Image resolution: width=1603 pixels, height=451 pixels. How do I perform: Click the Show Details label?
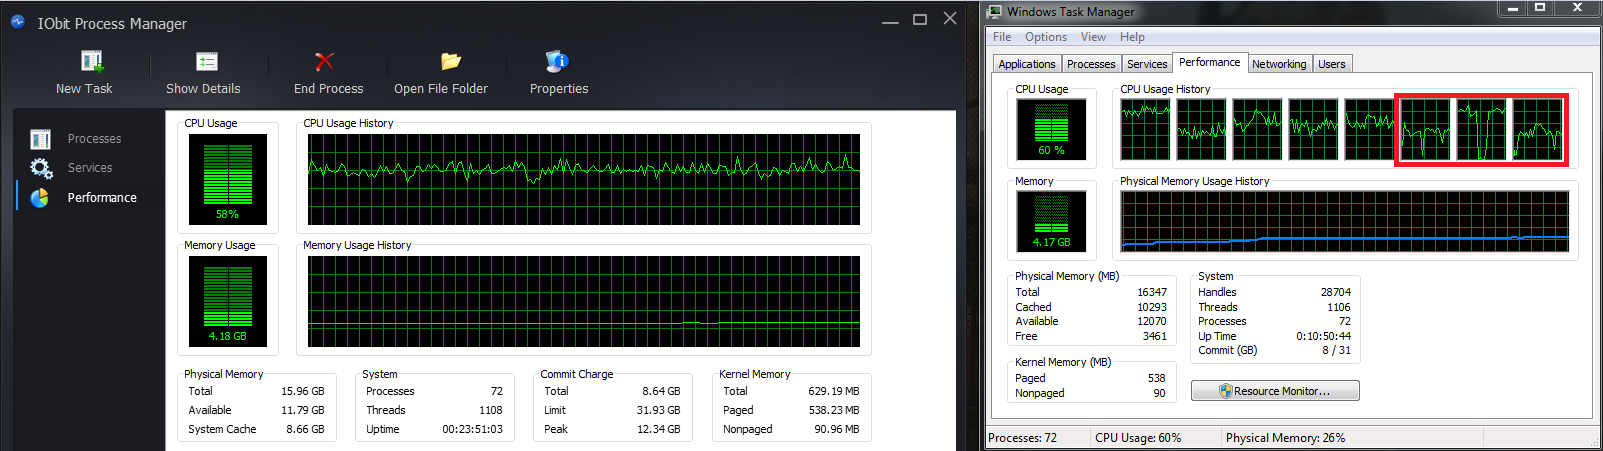(x=203, y=89)
